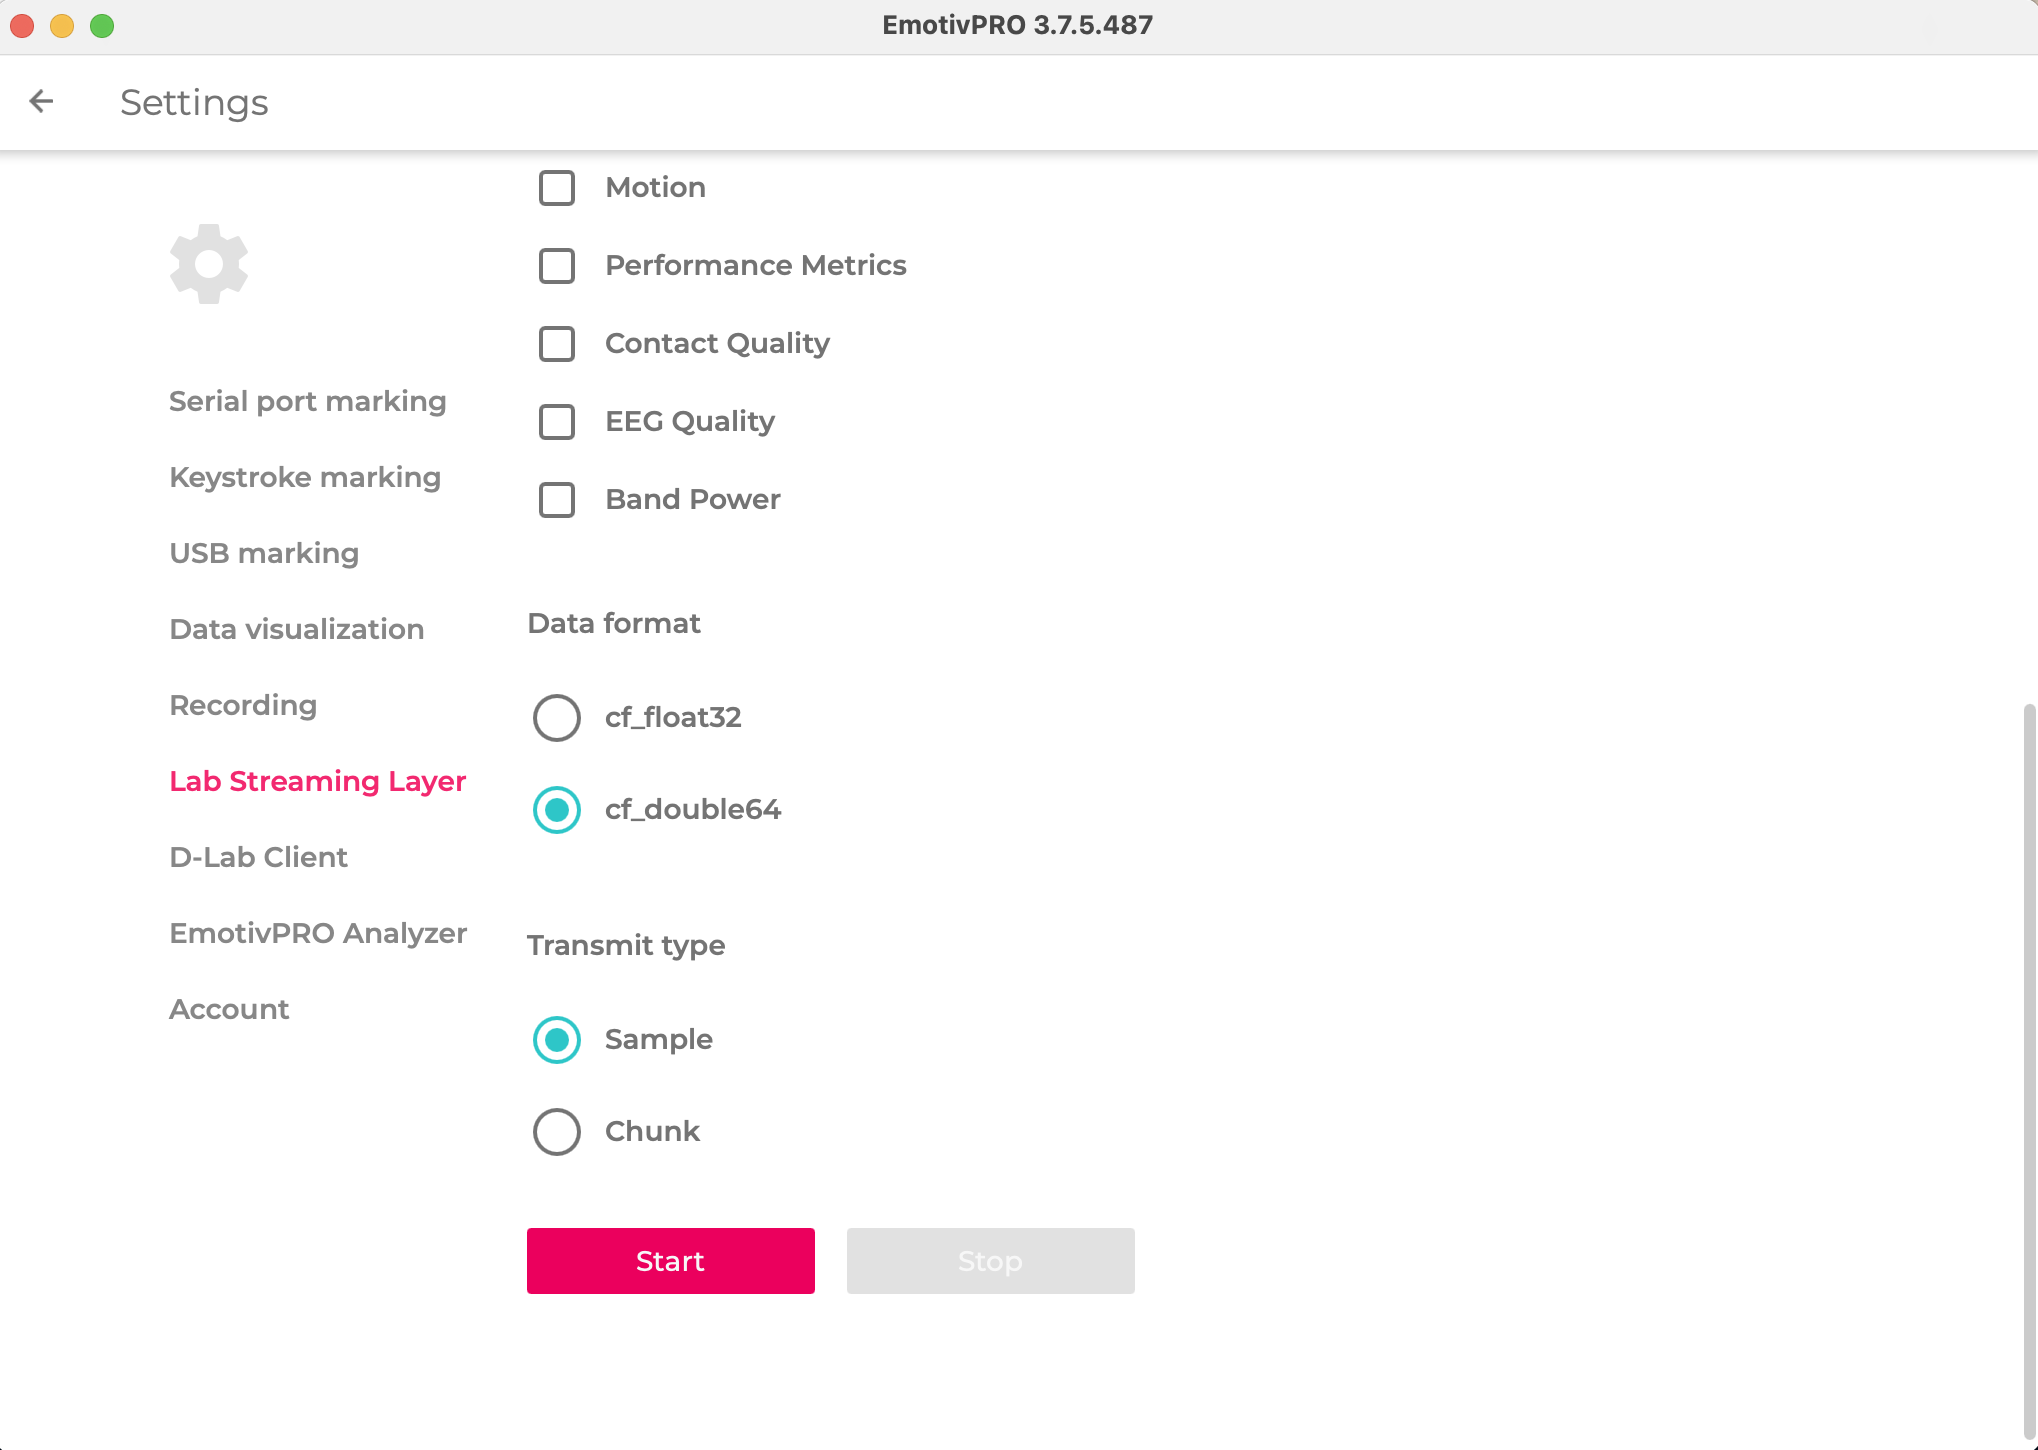Enable Contact Quality streaming
The height and width of the screenshot is (1450, 2038).
[556, 344]
